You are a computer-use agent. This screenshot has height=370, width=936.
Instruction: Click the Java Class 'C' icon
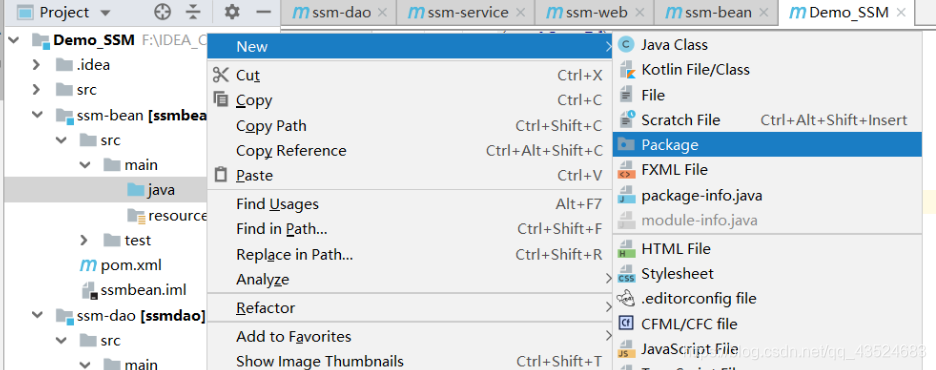point(626,45)
